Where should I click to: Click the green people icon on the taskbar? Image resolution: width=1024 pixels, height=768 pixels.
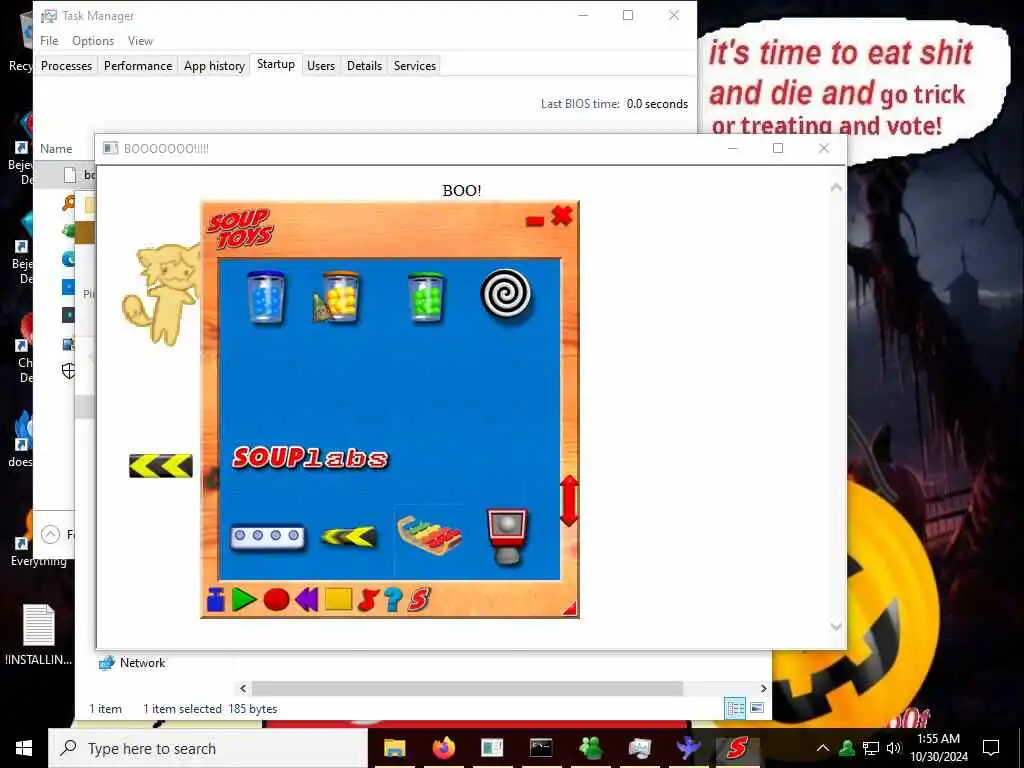coord(590,748)
